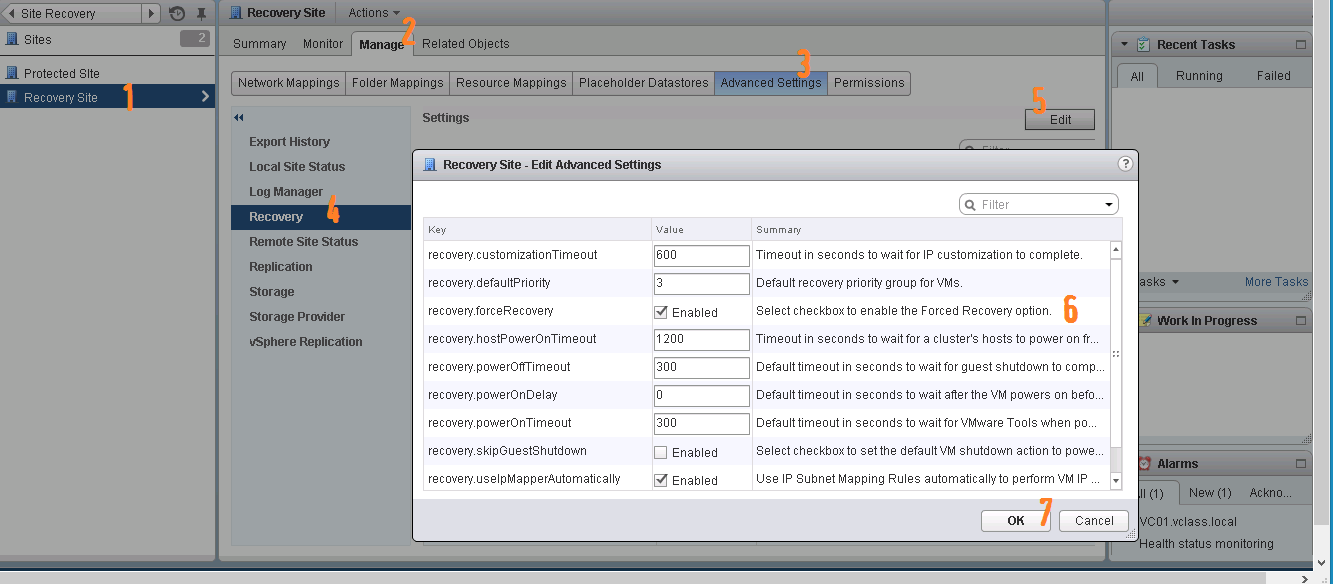Confirm changes with the OK button
This screenshot has width=1333, height=584.
tap(1015, 520)
